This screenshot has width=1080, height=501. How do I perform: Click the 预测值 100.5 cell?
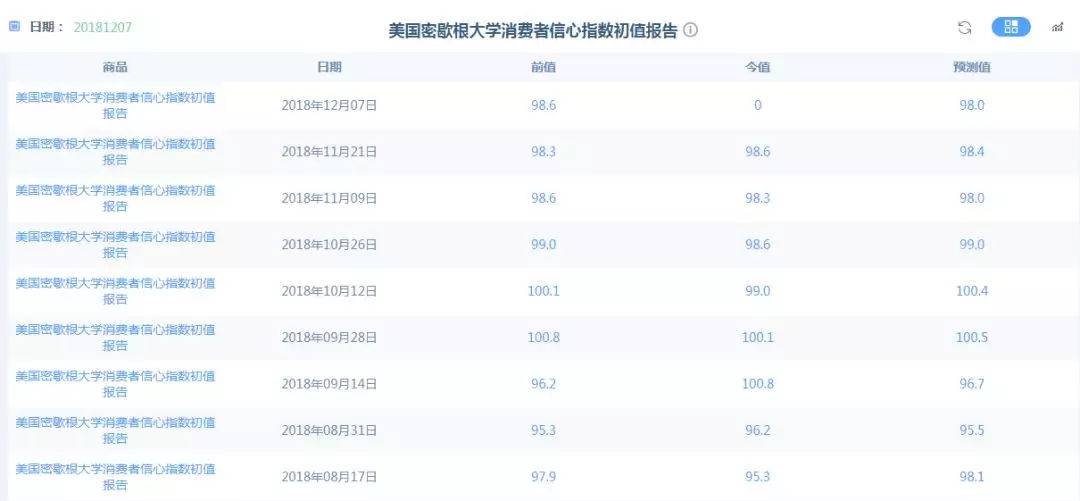click(x=972, y=337)
